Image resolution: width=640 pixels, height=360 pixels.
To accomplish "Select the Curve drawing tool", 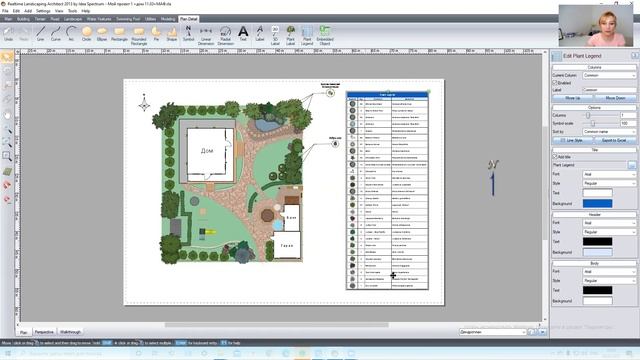I will [x=56, y=33].
